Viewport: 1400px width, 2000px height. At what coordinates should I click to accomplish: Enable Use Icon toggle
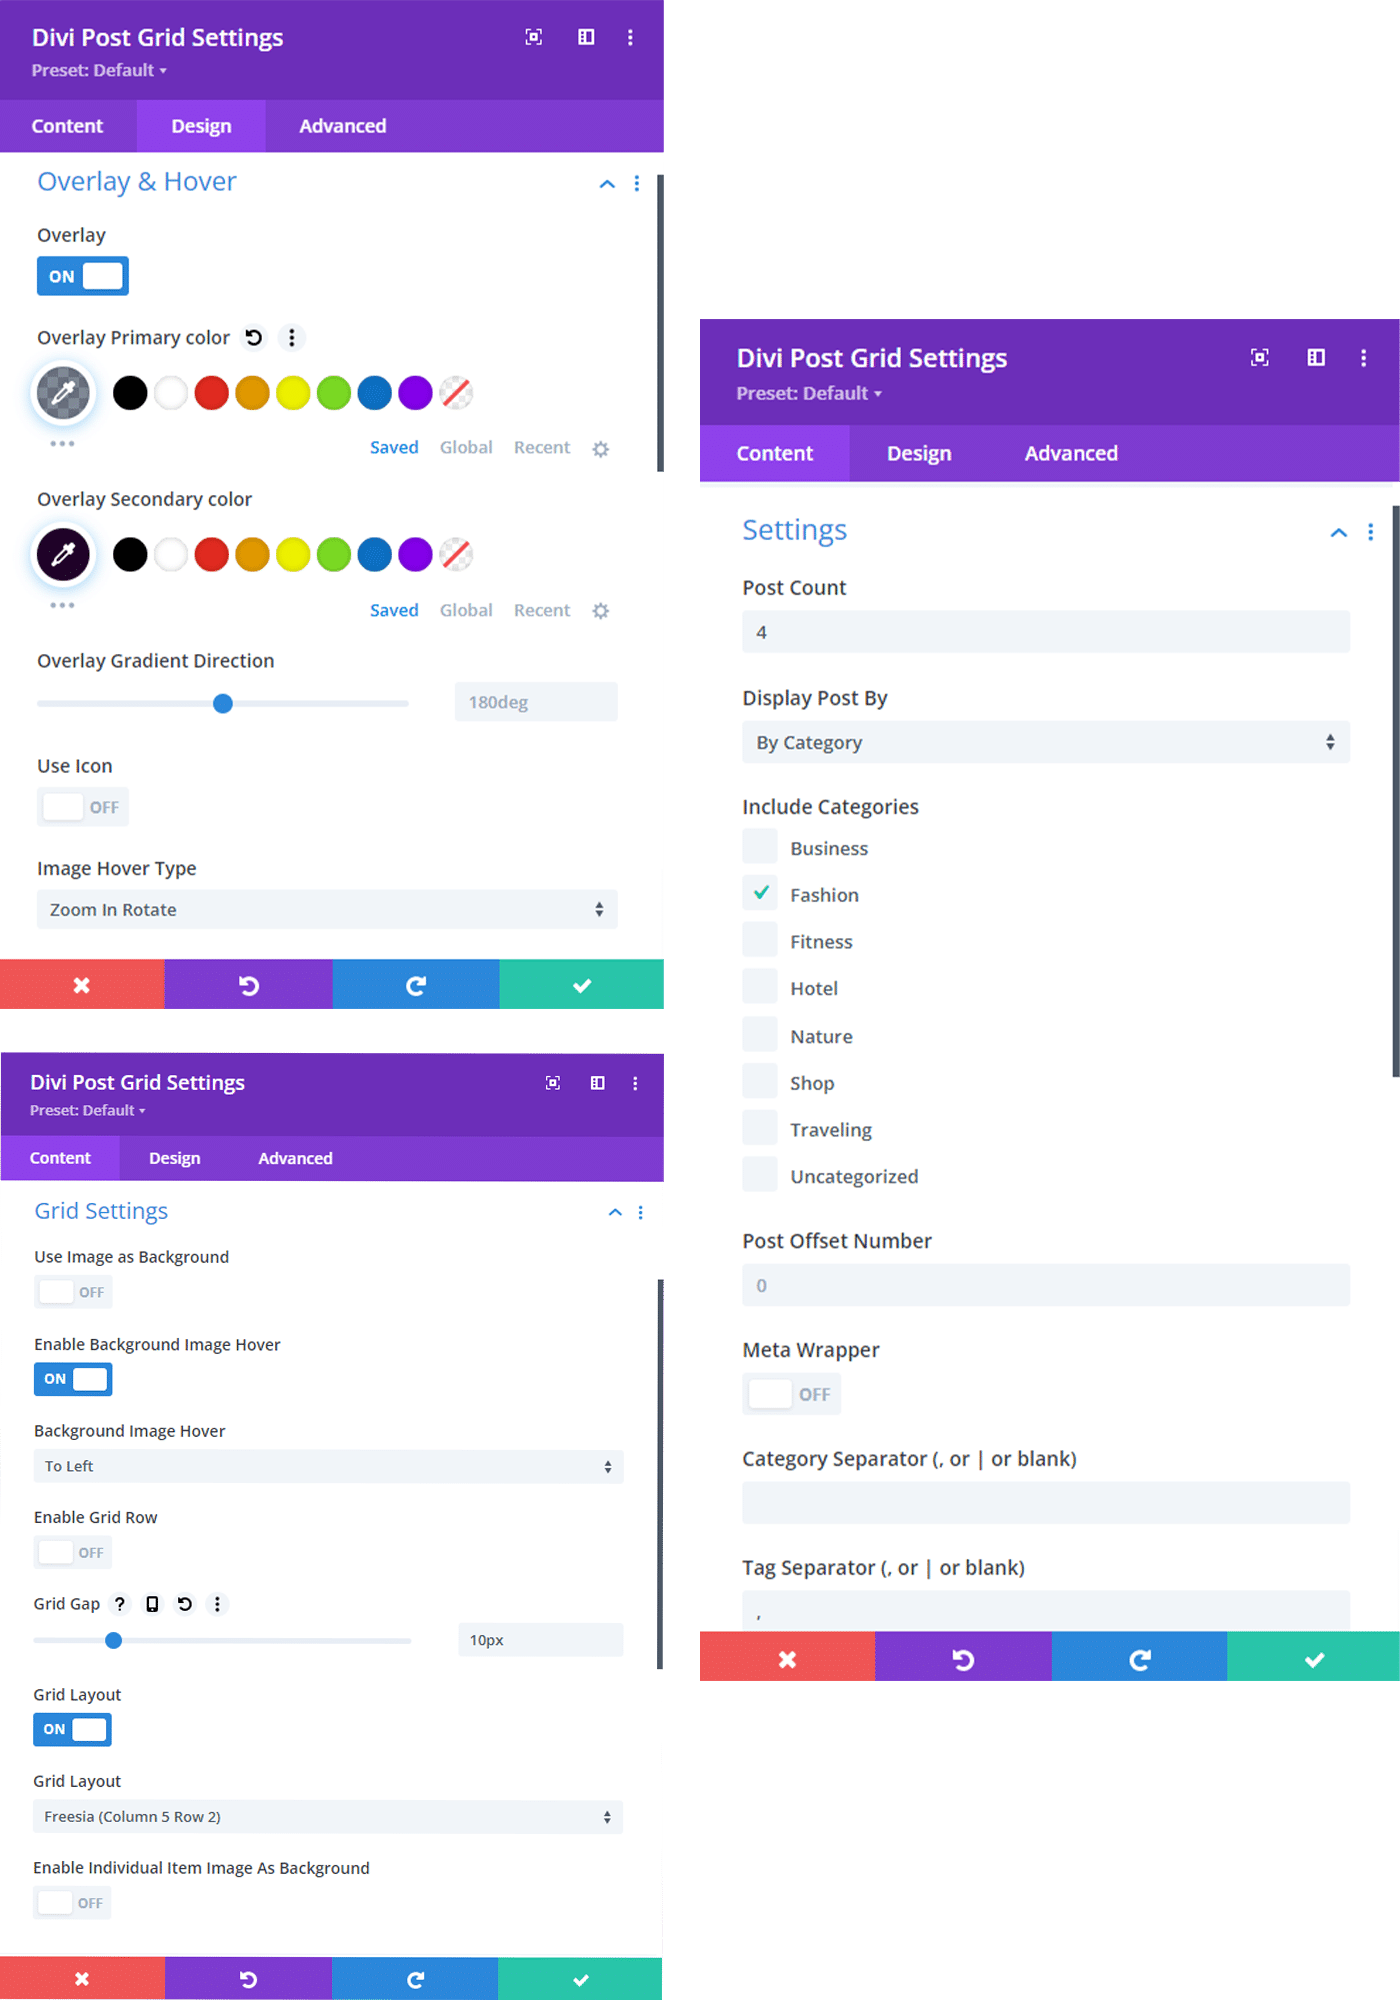(x=83, y=807)
